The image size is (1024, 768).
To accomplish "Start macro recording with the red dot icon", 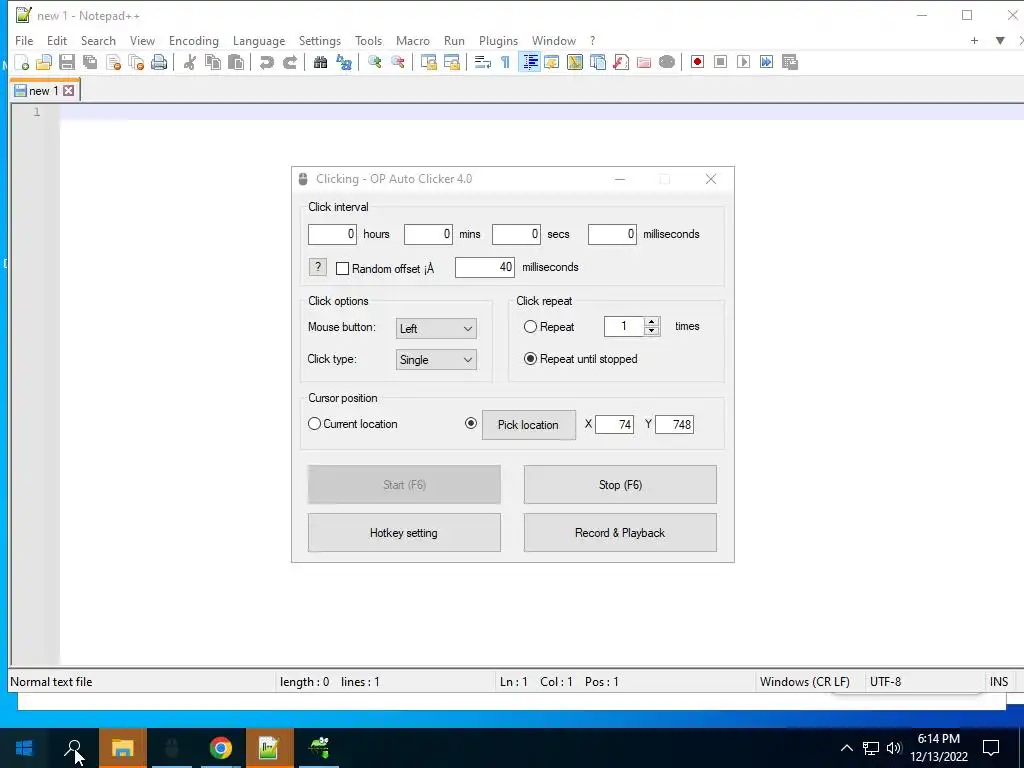I will [x=697, y=62].
